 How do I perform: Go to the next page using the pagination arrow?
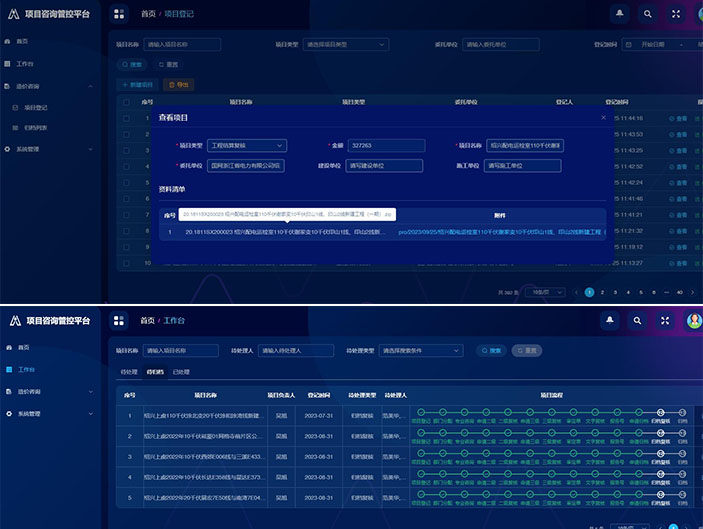[693, 292]
